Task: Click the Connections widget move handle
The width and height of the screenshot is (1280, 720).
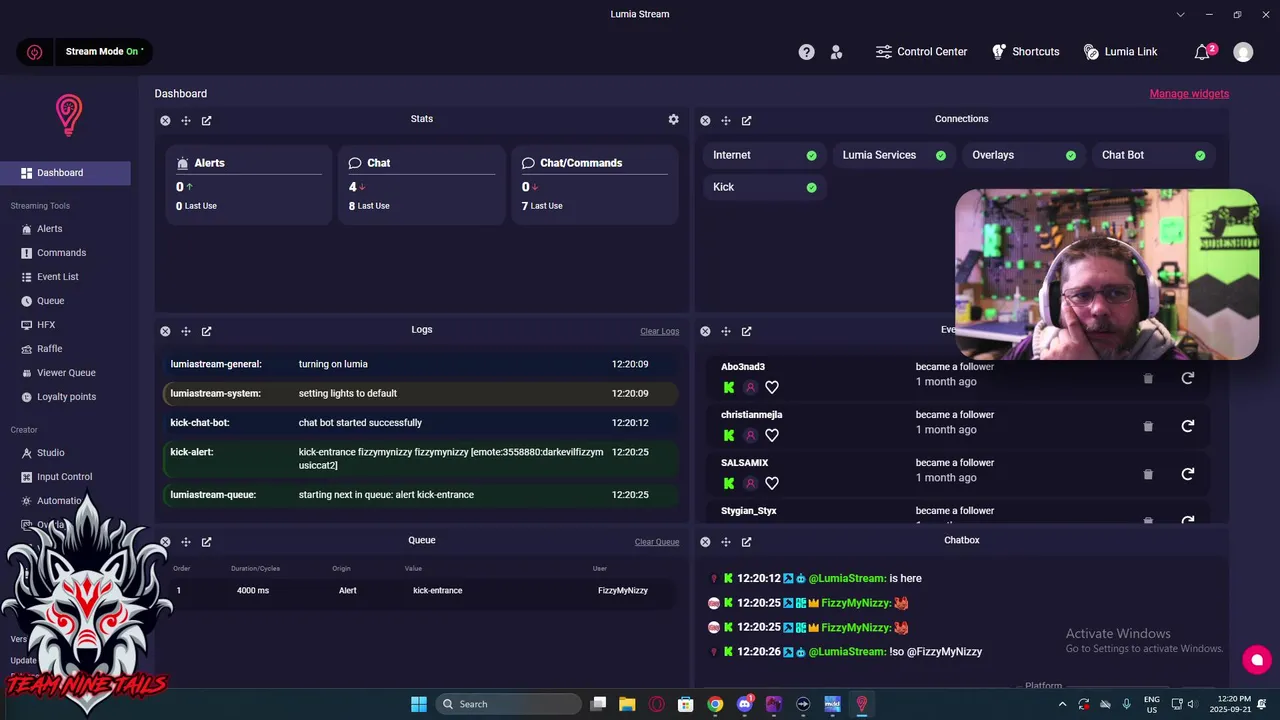Action: click(726, 121)
